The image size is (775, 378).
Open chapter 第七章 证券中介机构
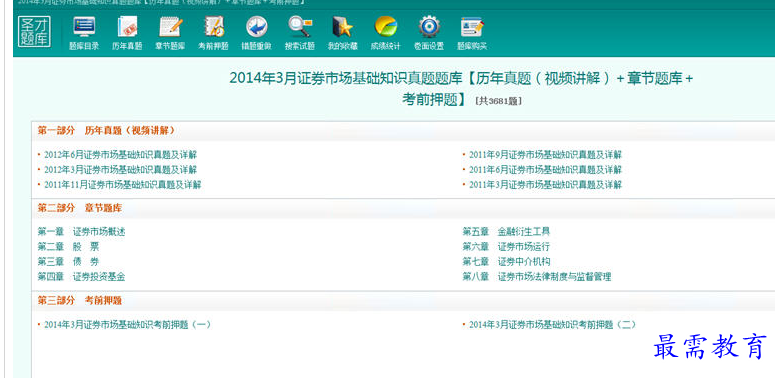click(506, 261)
